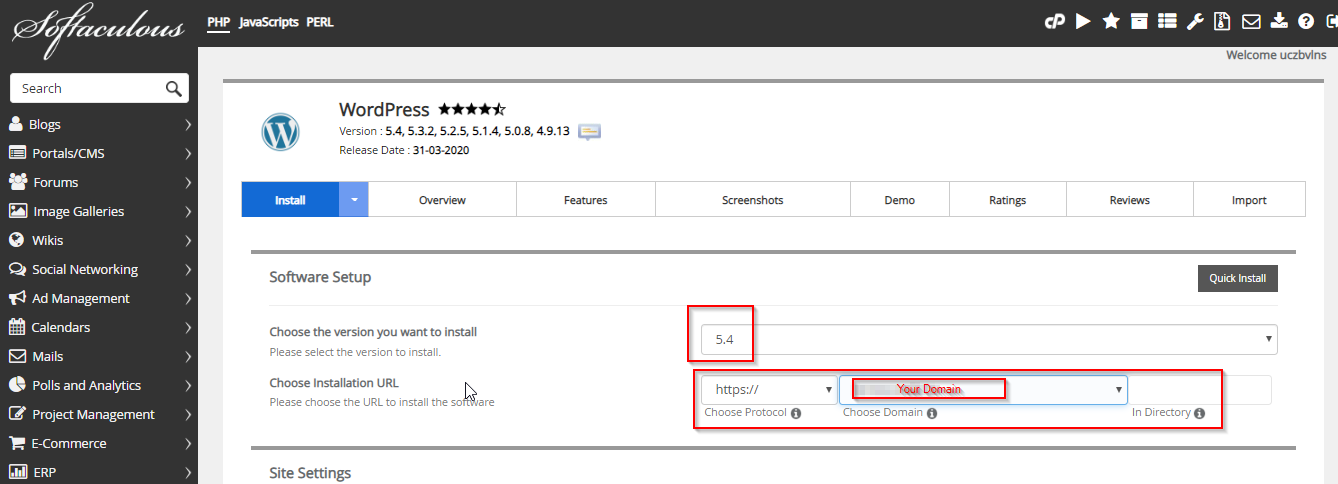Open the Choose Domain dropdown

click(983, 390)
